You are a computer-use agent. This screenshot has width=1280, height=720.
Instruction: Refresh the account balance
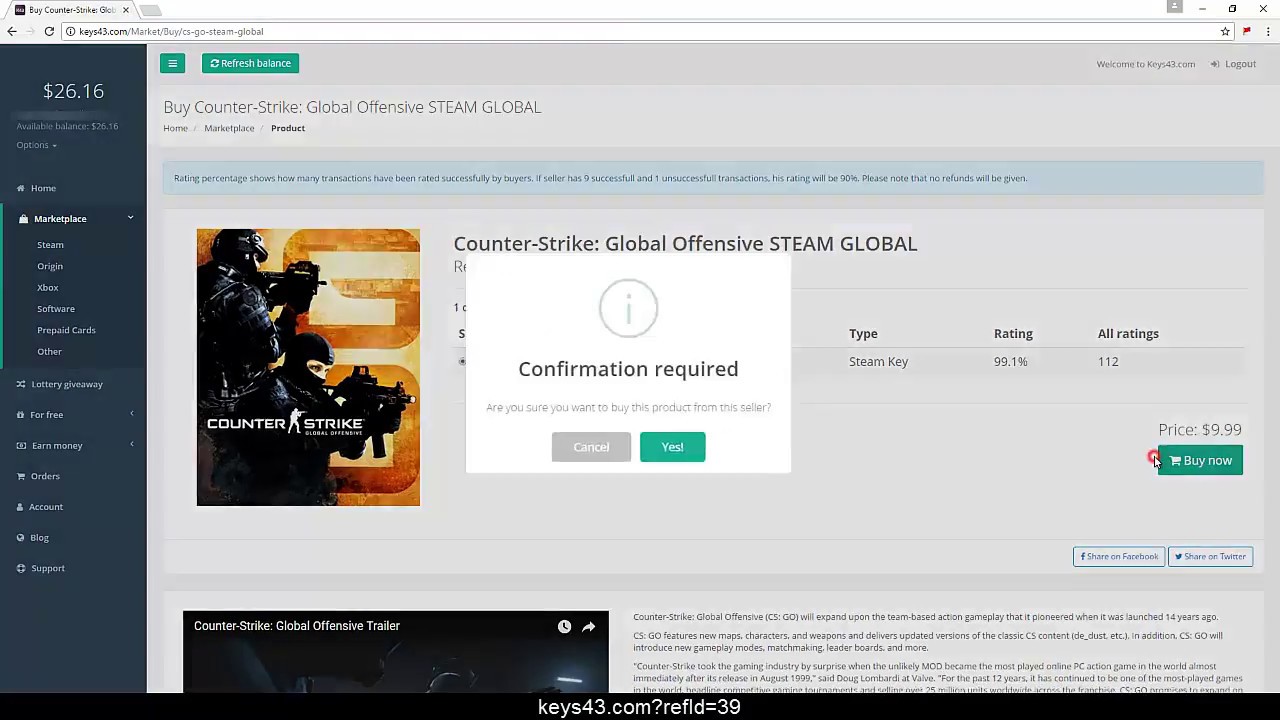point(250,63)
